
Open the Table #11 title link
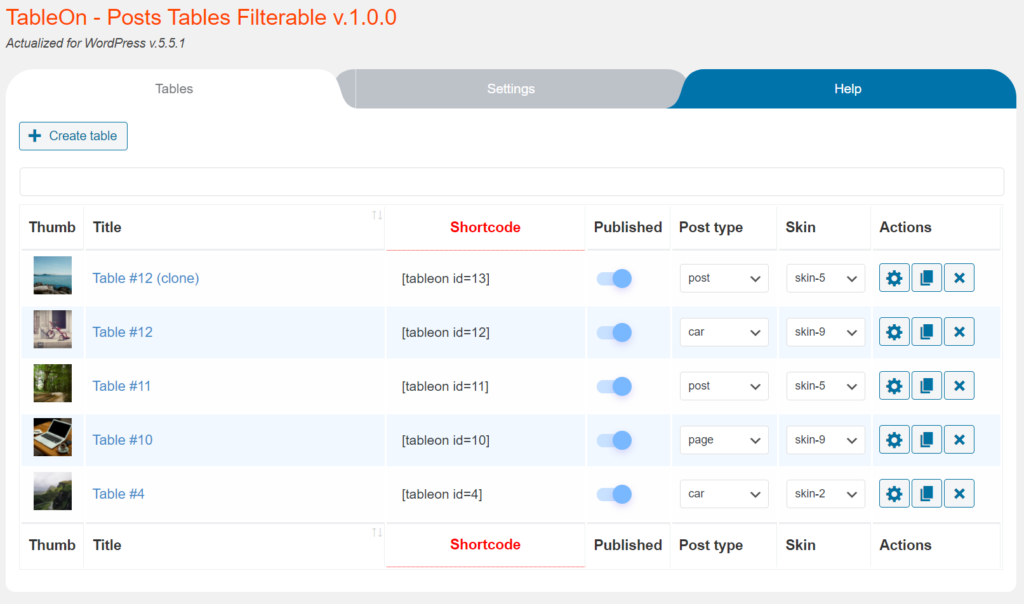[x=121, y=386]
